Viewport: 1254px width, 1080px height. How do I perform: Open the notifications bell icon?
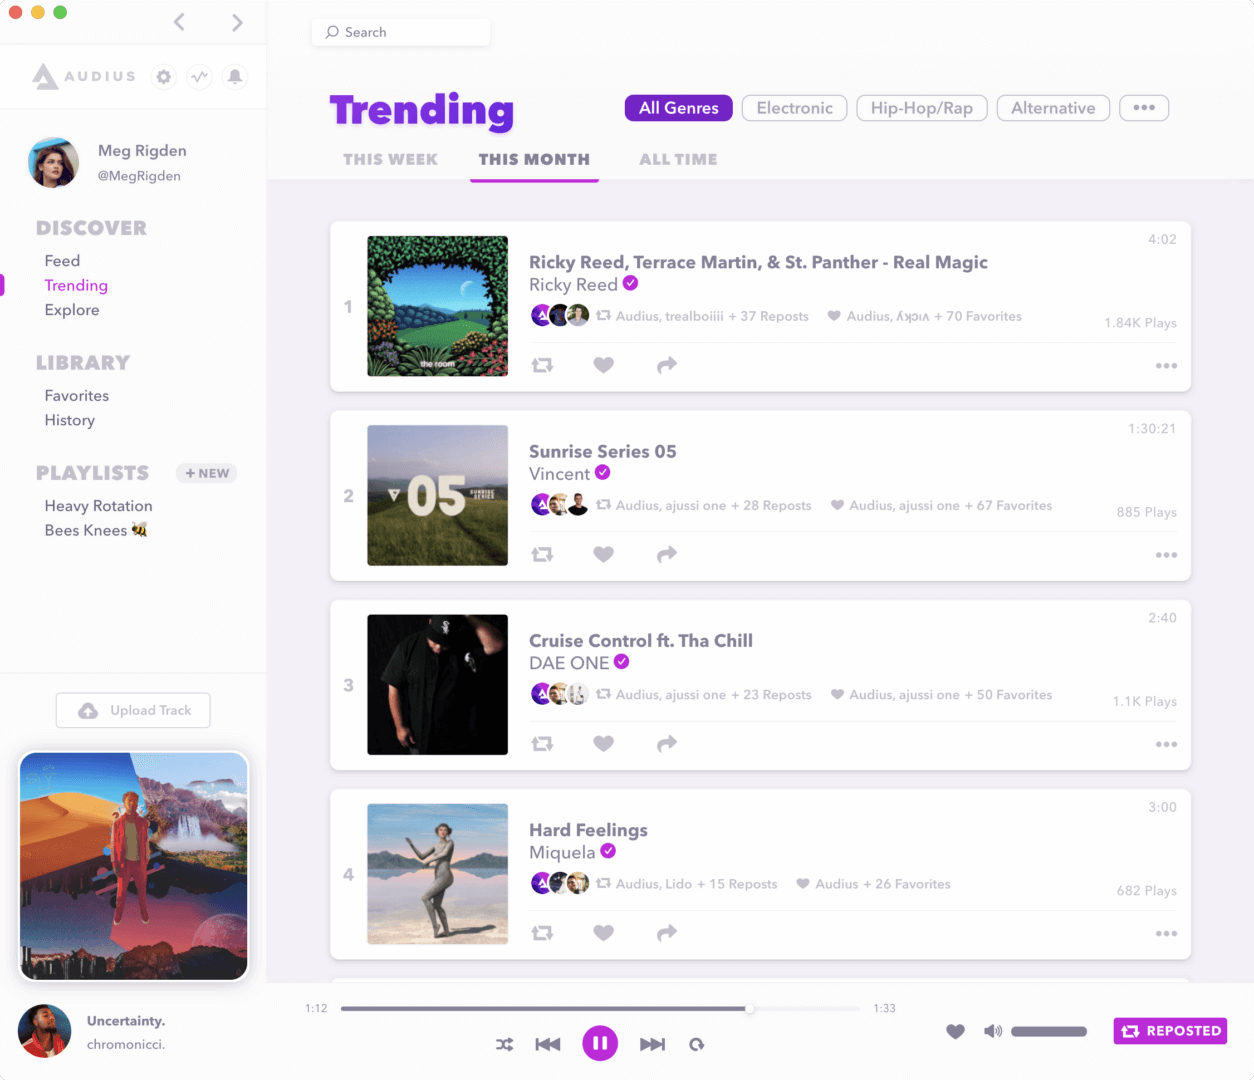tap(235, 77)
